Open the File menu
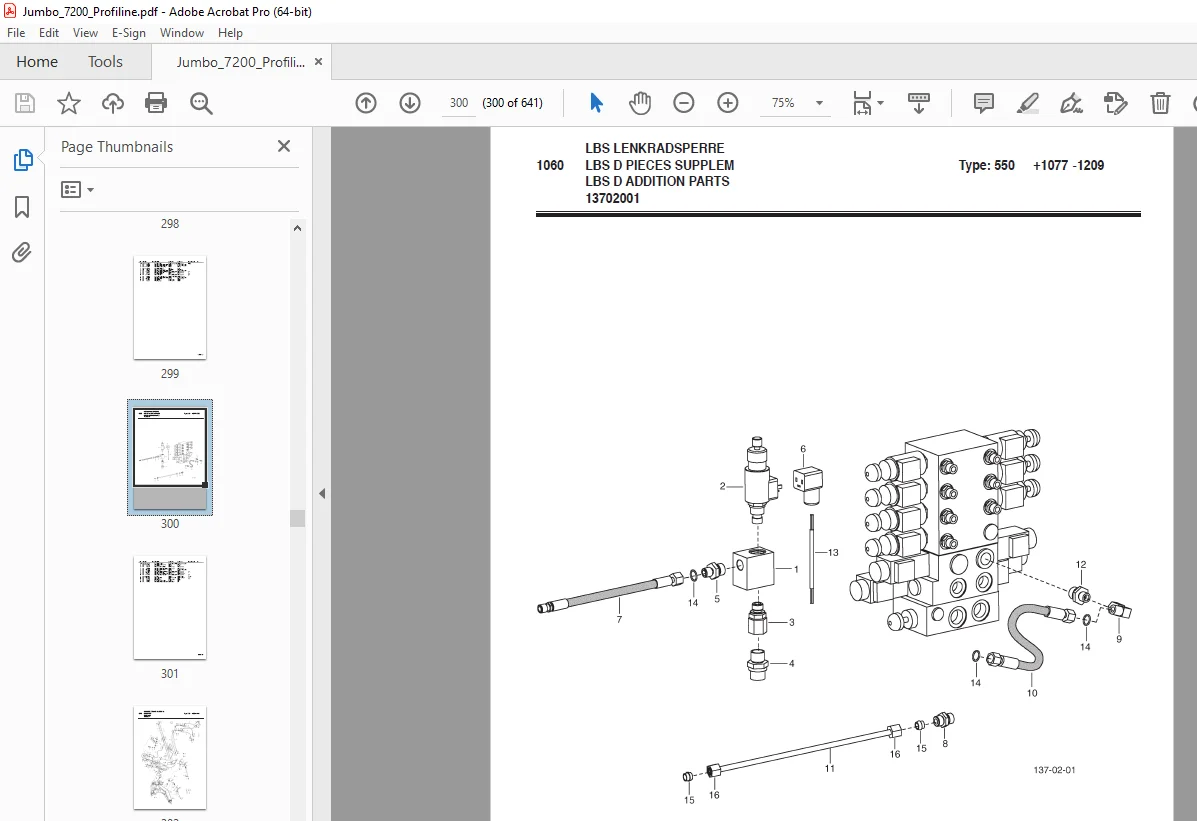The width and height of the screenshot is (1197, 821). pyautogui.click(x=16, y=33)
